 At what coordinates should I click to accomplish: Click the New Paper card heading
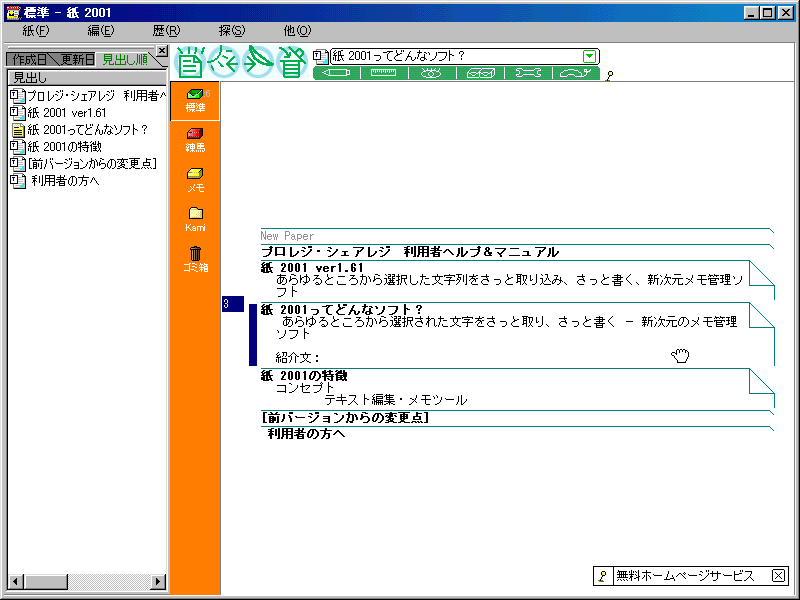[287, 236]
